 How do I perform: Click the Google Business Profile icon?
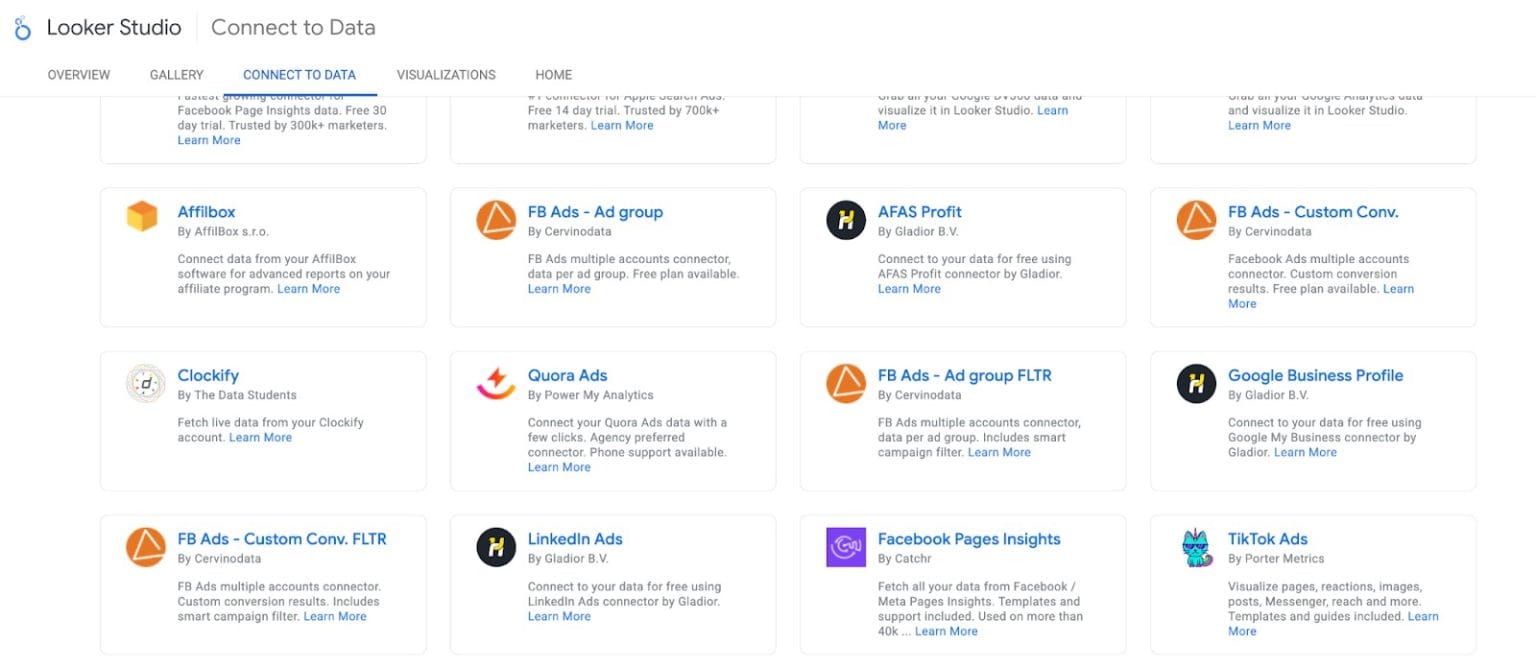coord(1196,384)
